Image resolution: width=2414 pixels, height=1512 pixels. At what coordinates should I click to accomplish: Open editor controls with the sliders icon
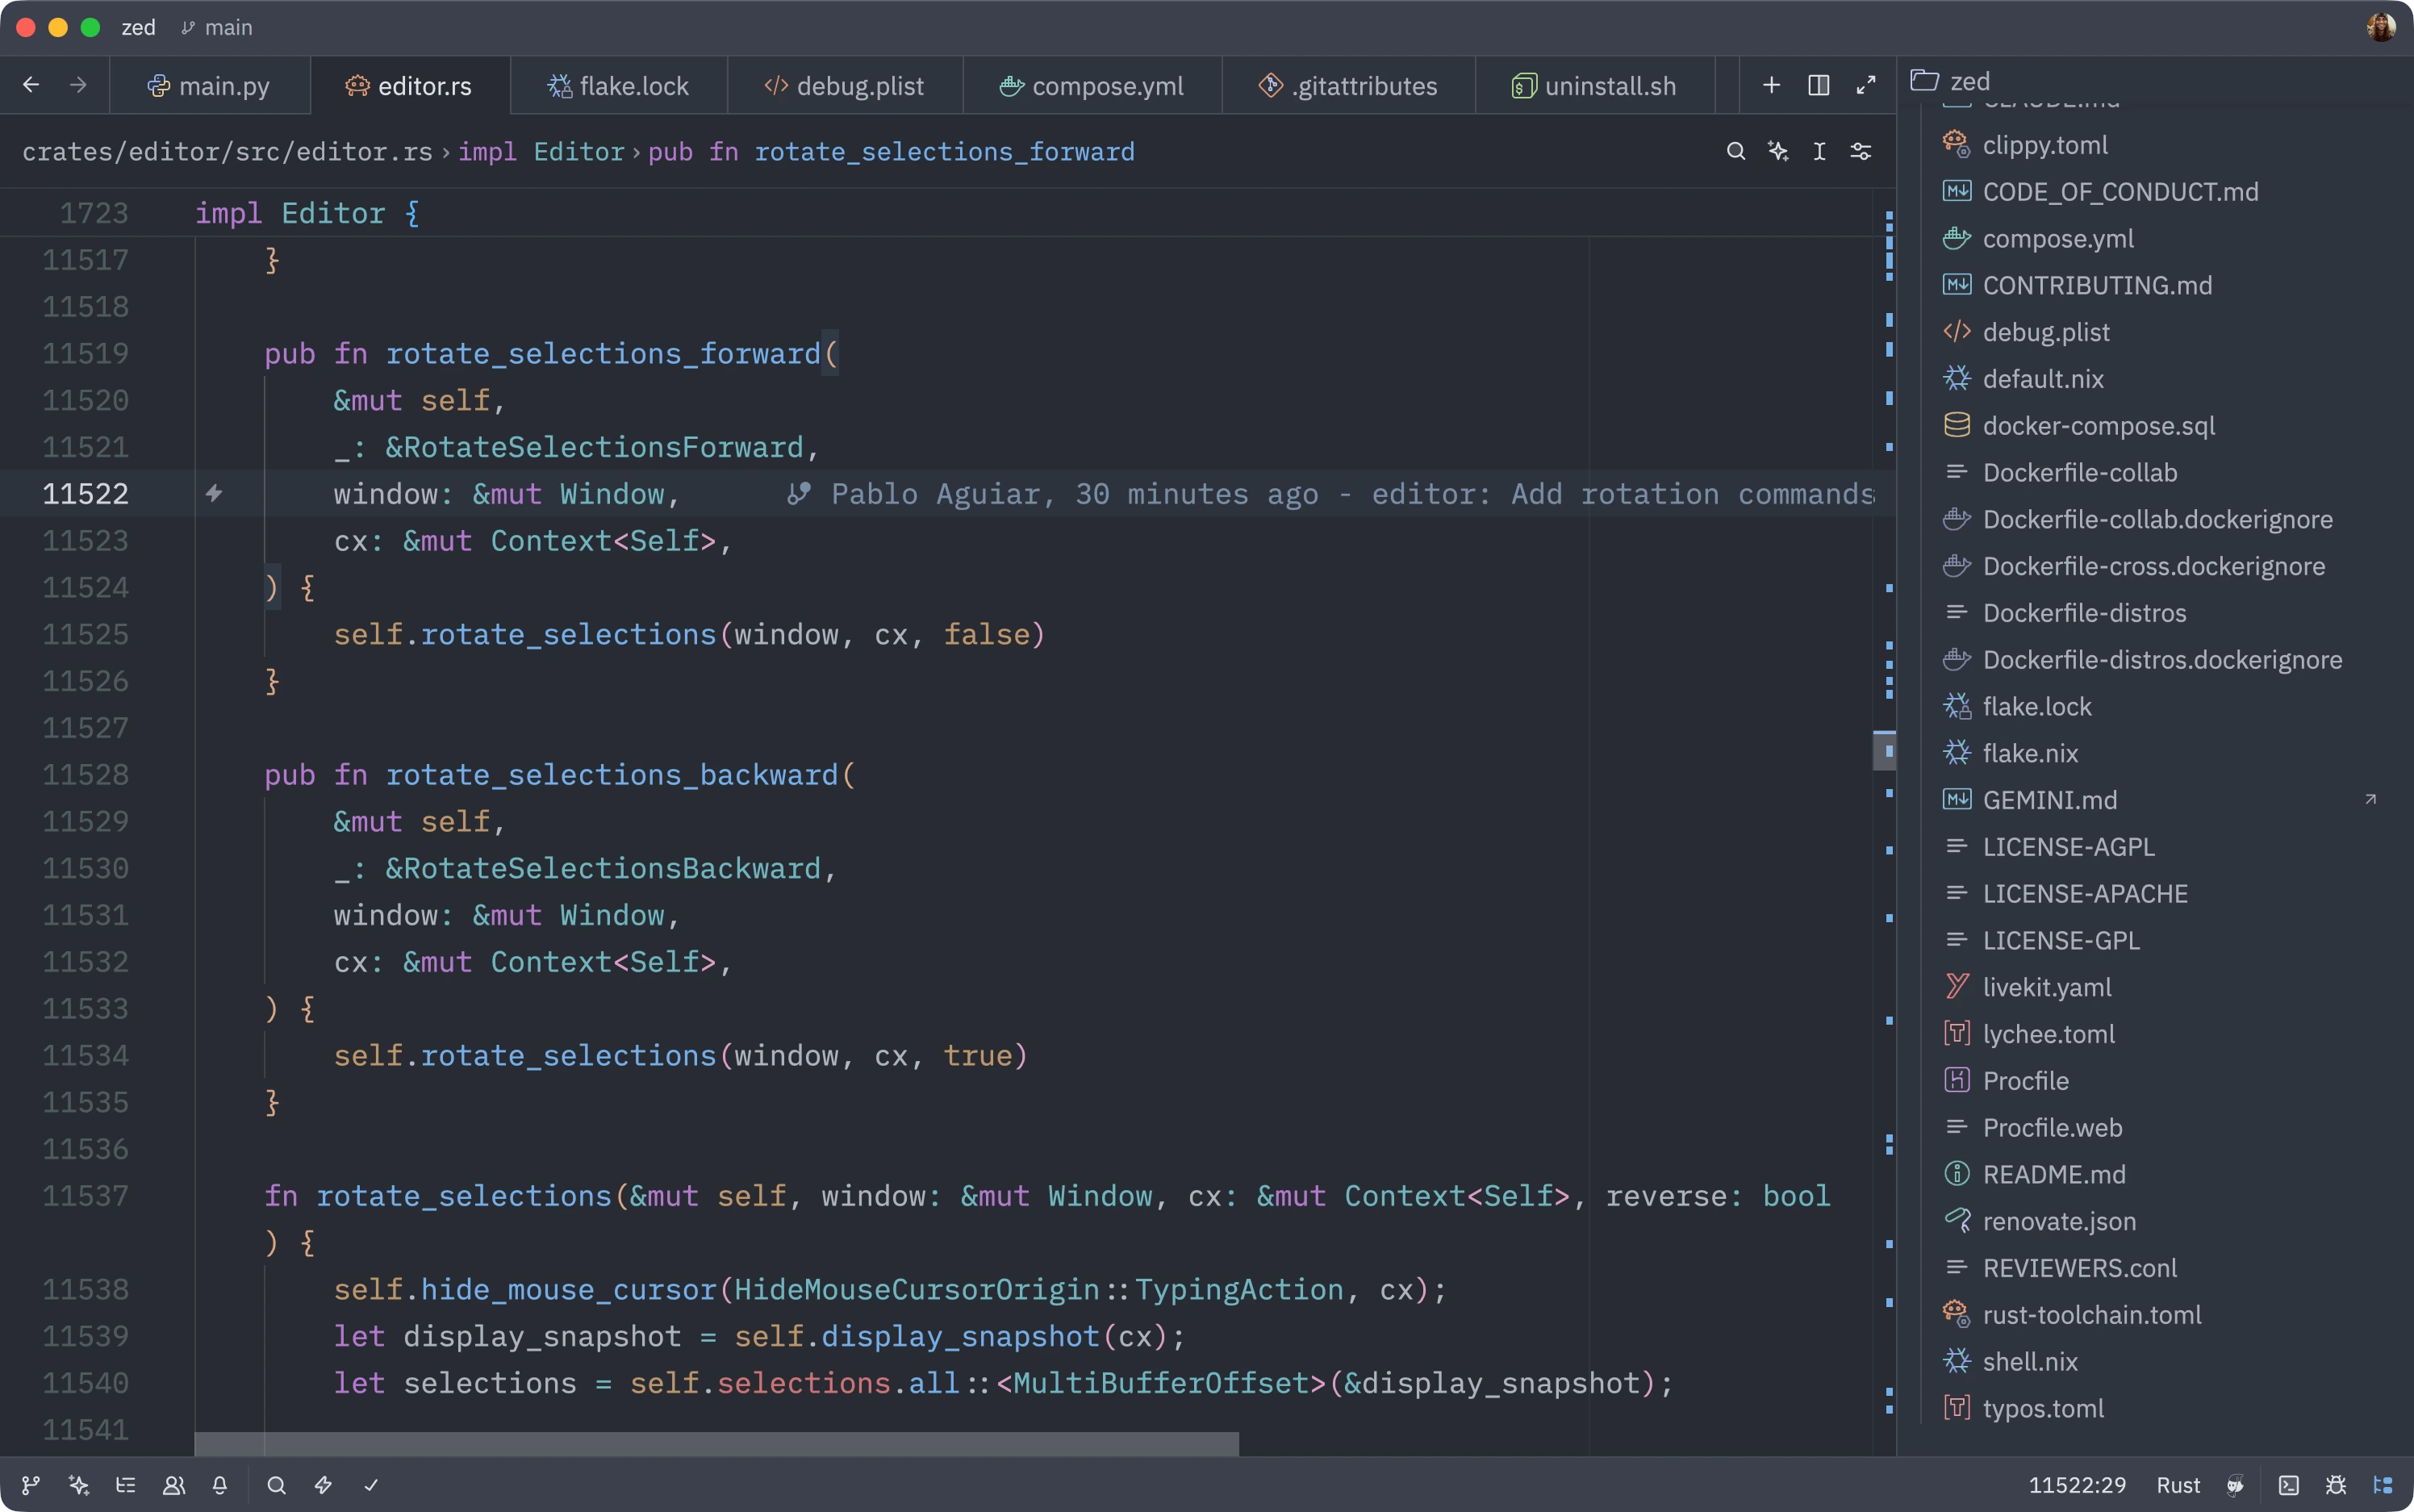pos(1862,150)
